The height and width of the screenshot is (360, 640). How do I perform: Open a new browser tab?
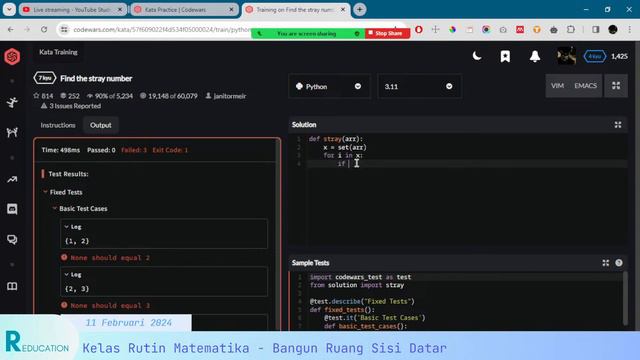click(360, 9)
